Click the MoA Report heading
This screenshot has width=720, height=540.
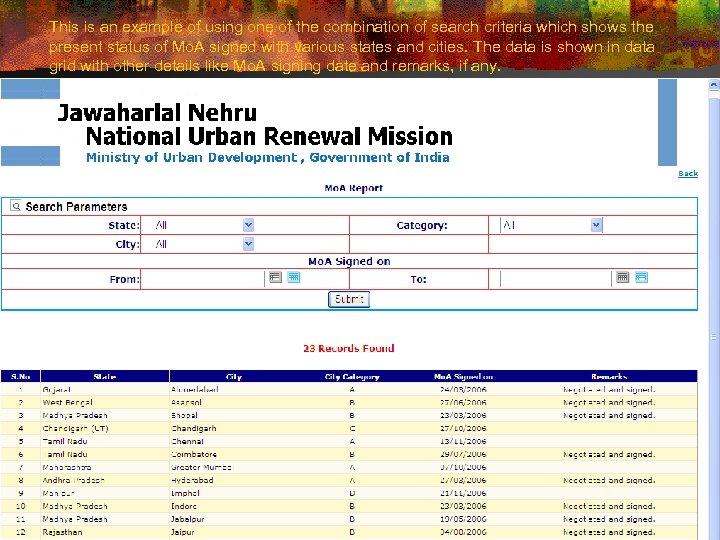pos(354,188)
